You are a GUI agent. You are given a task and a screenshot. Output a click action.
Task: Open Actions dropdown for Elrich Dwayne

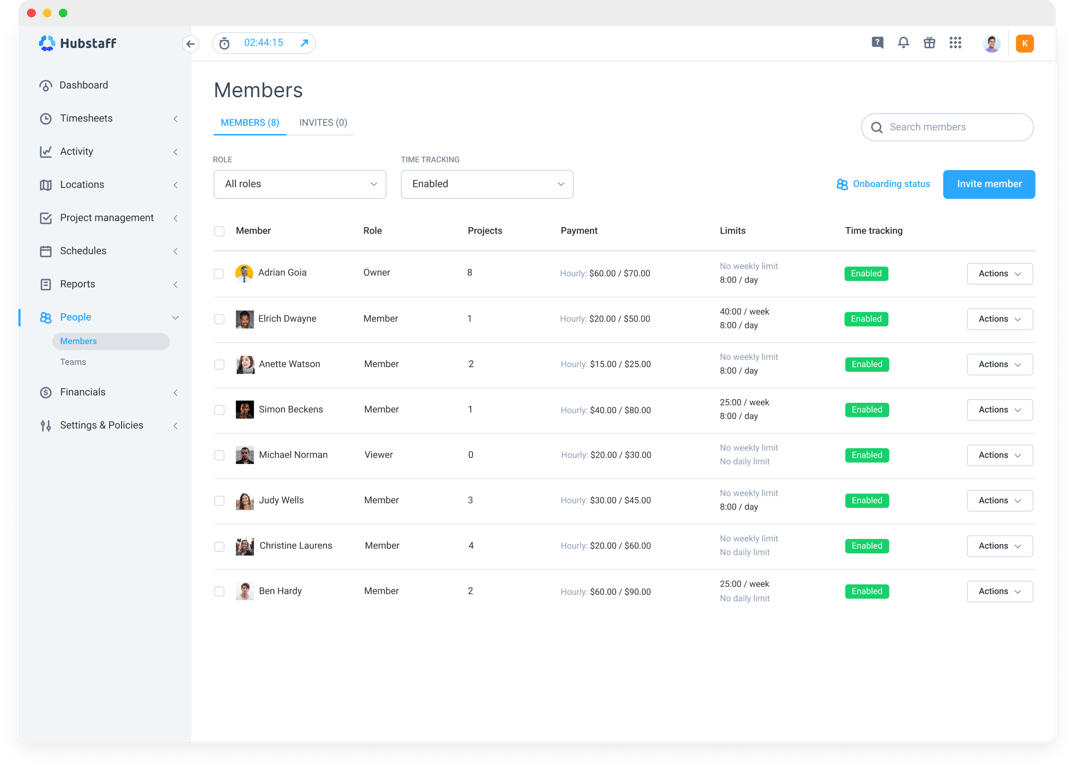click(x=999, y=319)
